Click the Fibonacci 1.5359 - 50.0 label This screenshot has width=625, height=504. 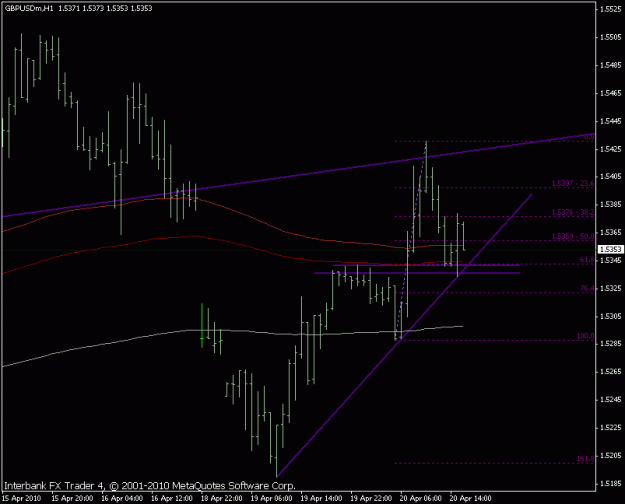[573, 236]
